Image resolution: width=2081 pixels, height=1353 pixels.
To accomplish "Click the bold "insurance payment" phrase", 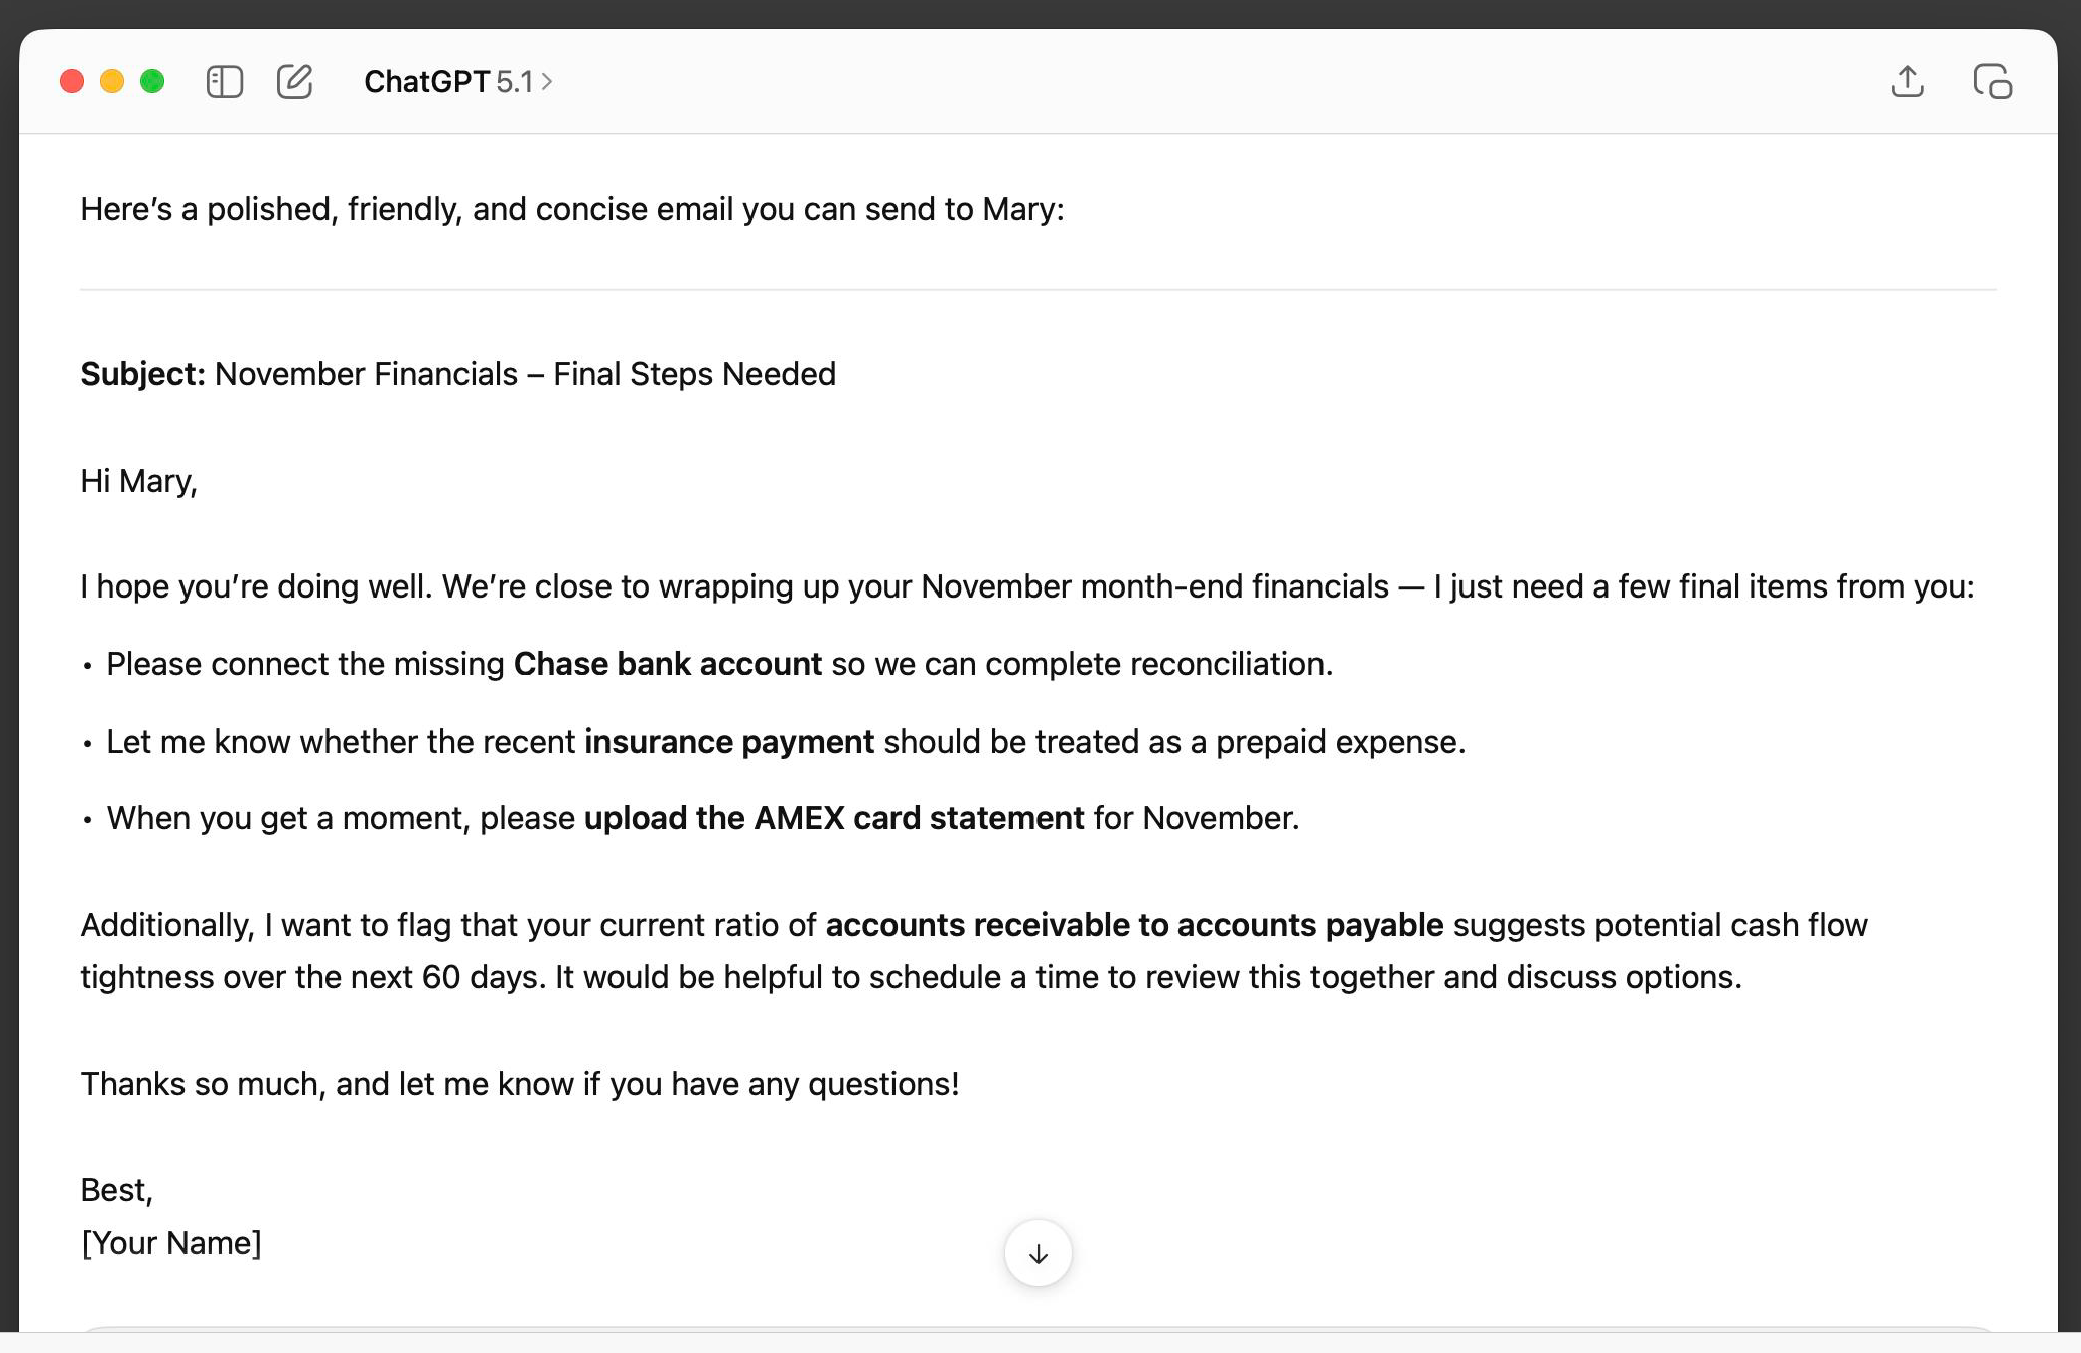I will pos(729,742).
